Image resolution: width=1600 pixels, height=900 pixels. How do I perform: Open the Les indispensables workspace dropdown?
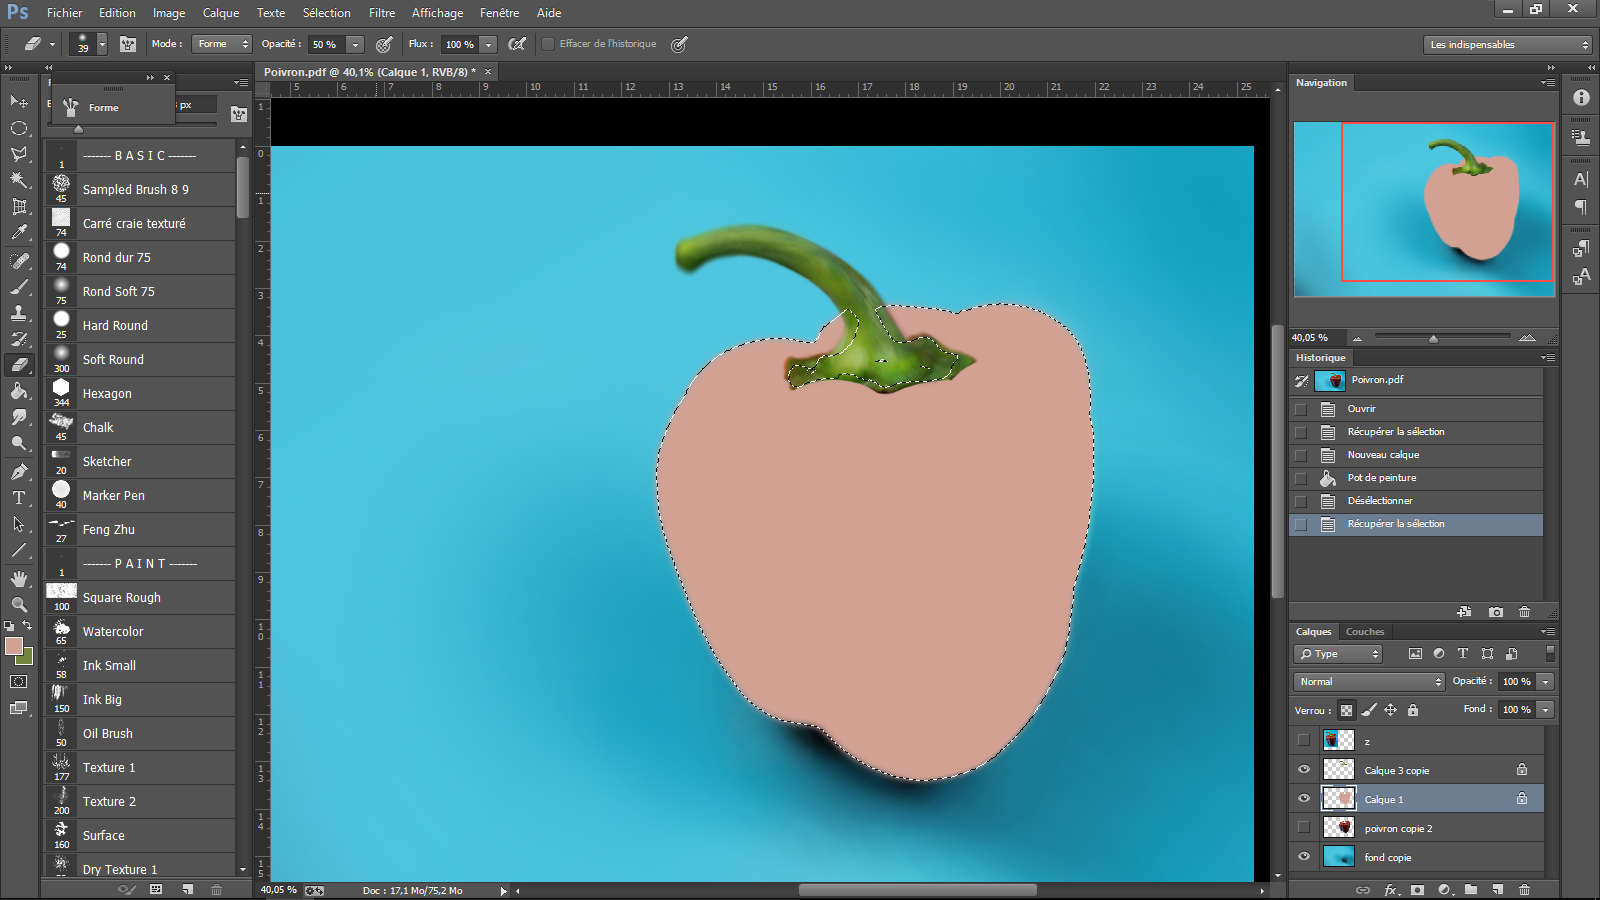pos(1508,45)
